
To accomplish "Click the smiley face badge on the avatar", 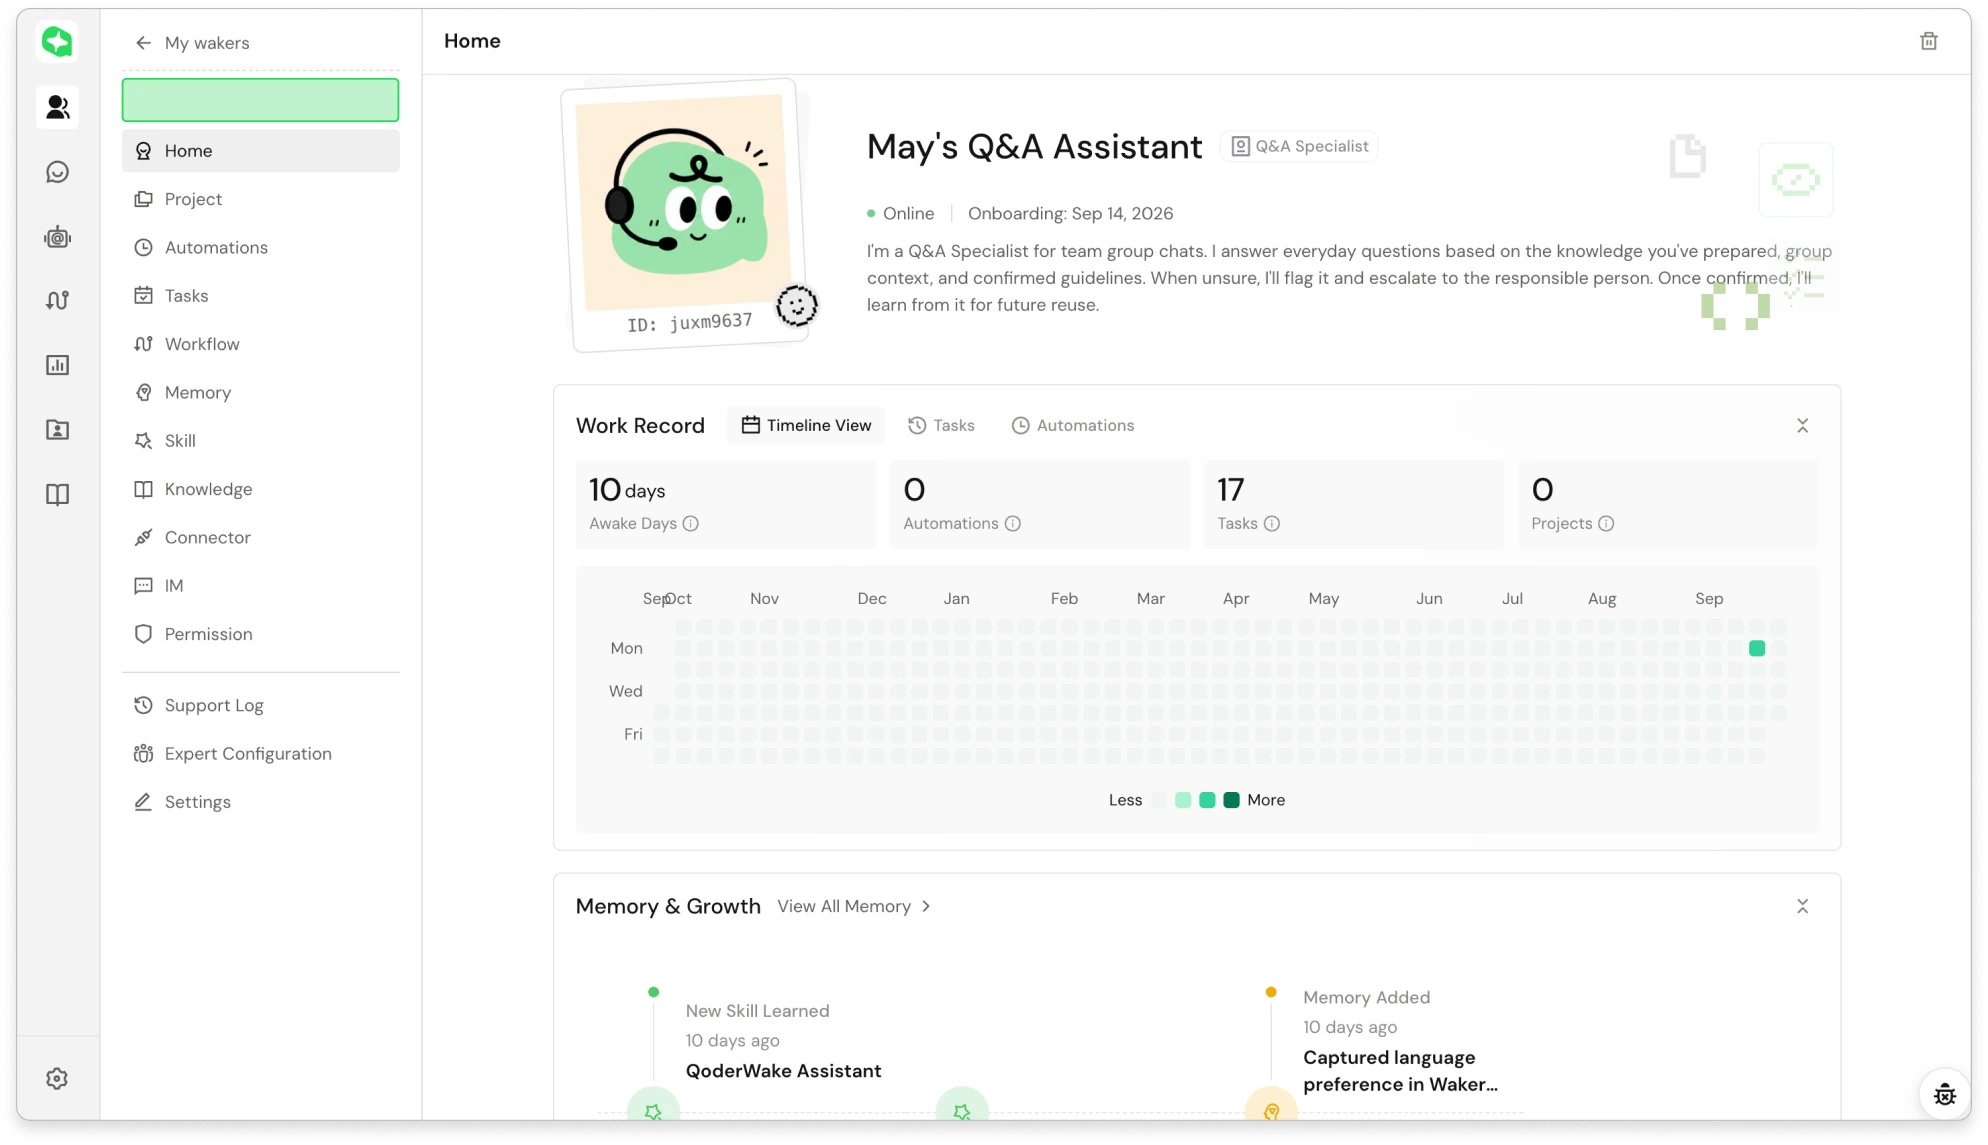I will pyautogui.click(x=797, y=306).
